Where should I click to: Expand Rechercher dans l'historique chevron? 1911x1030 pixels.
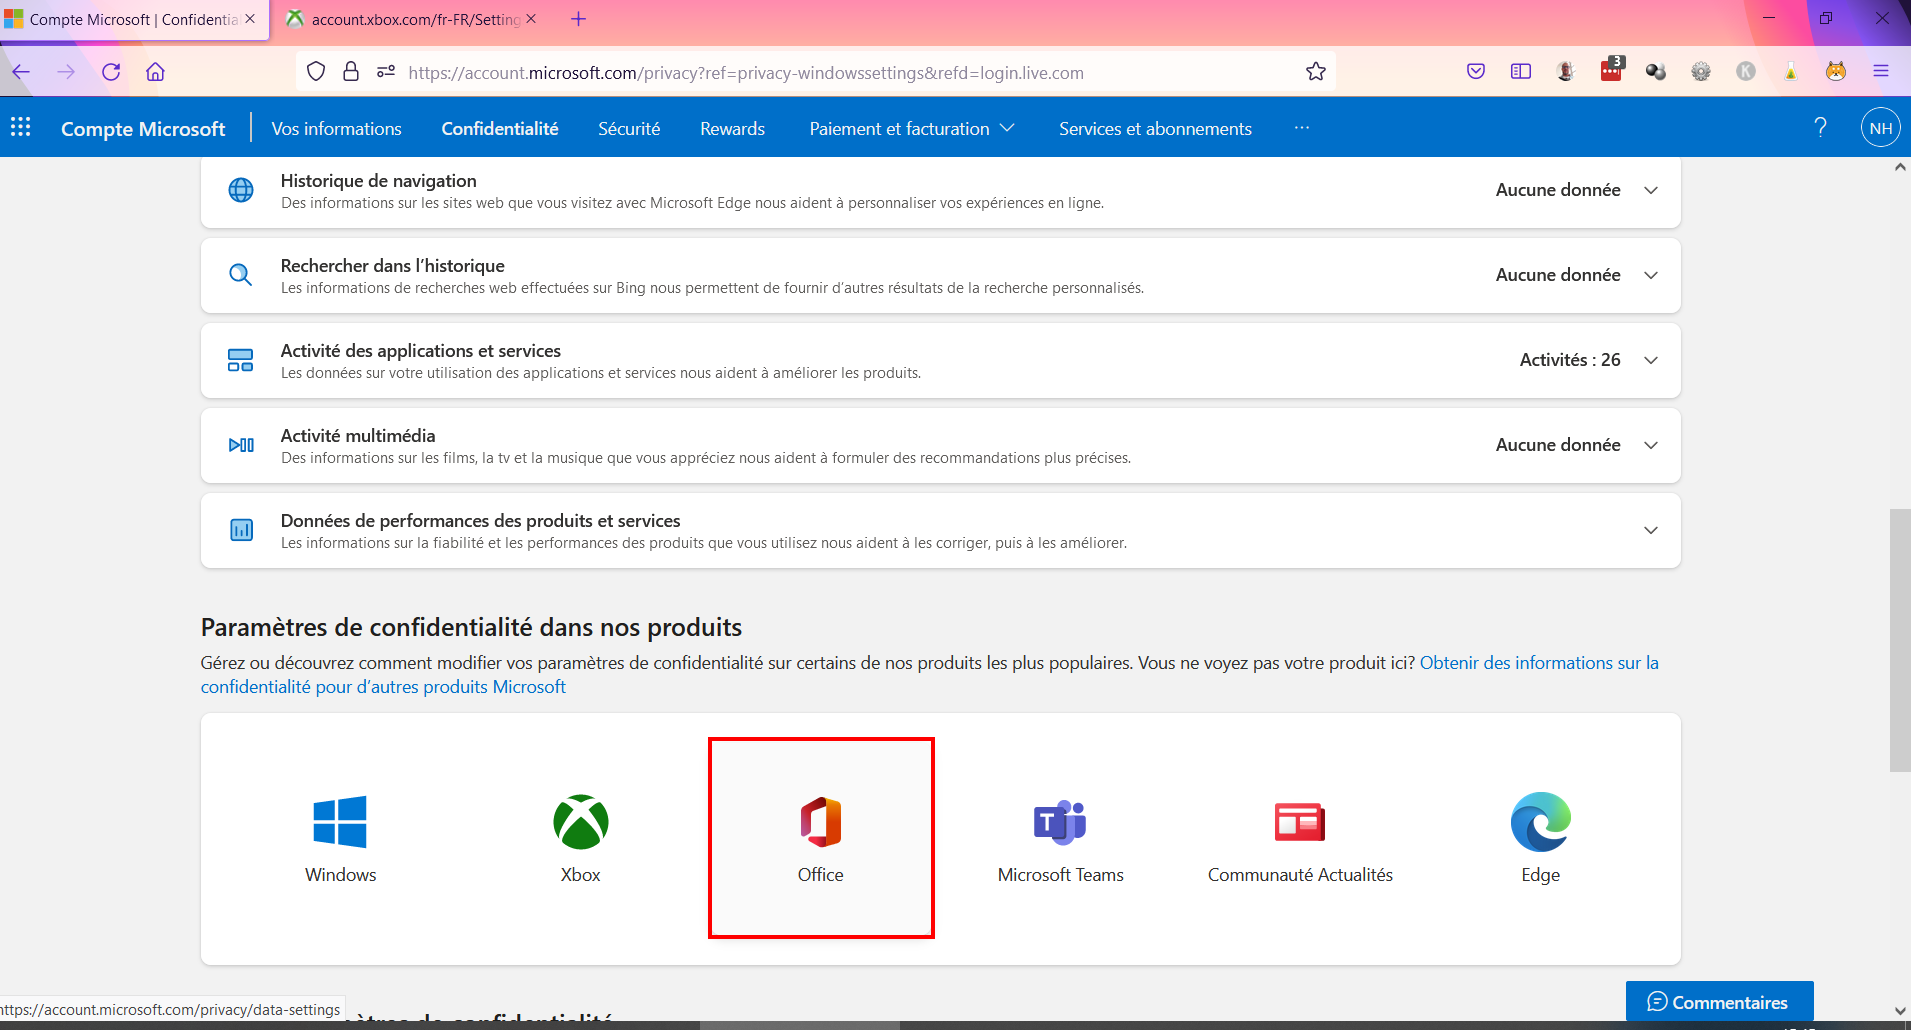tap(1651, 275)
